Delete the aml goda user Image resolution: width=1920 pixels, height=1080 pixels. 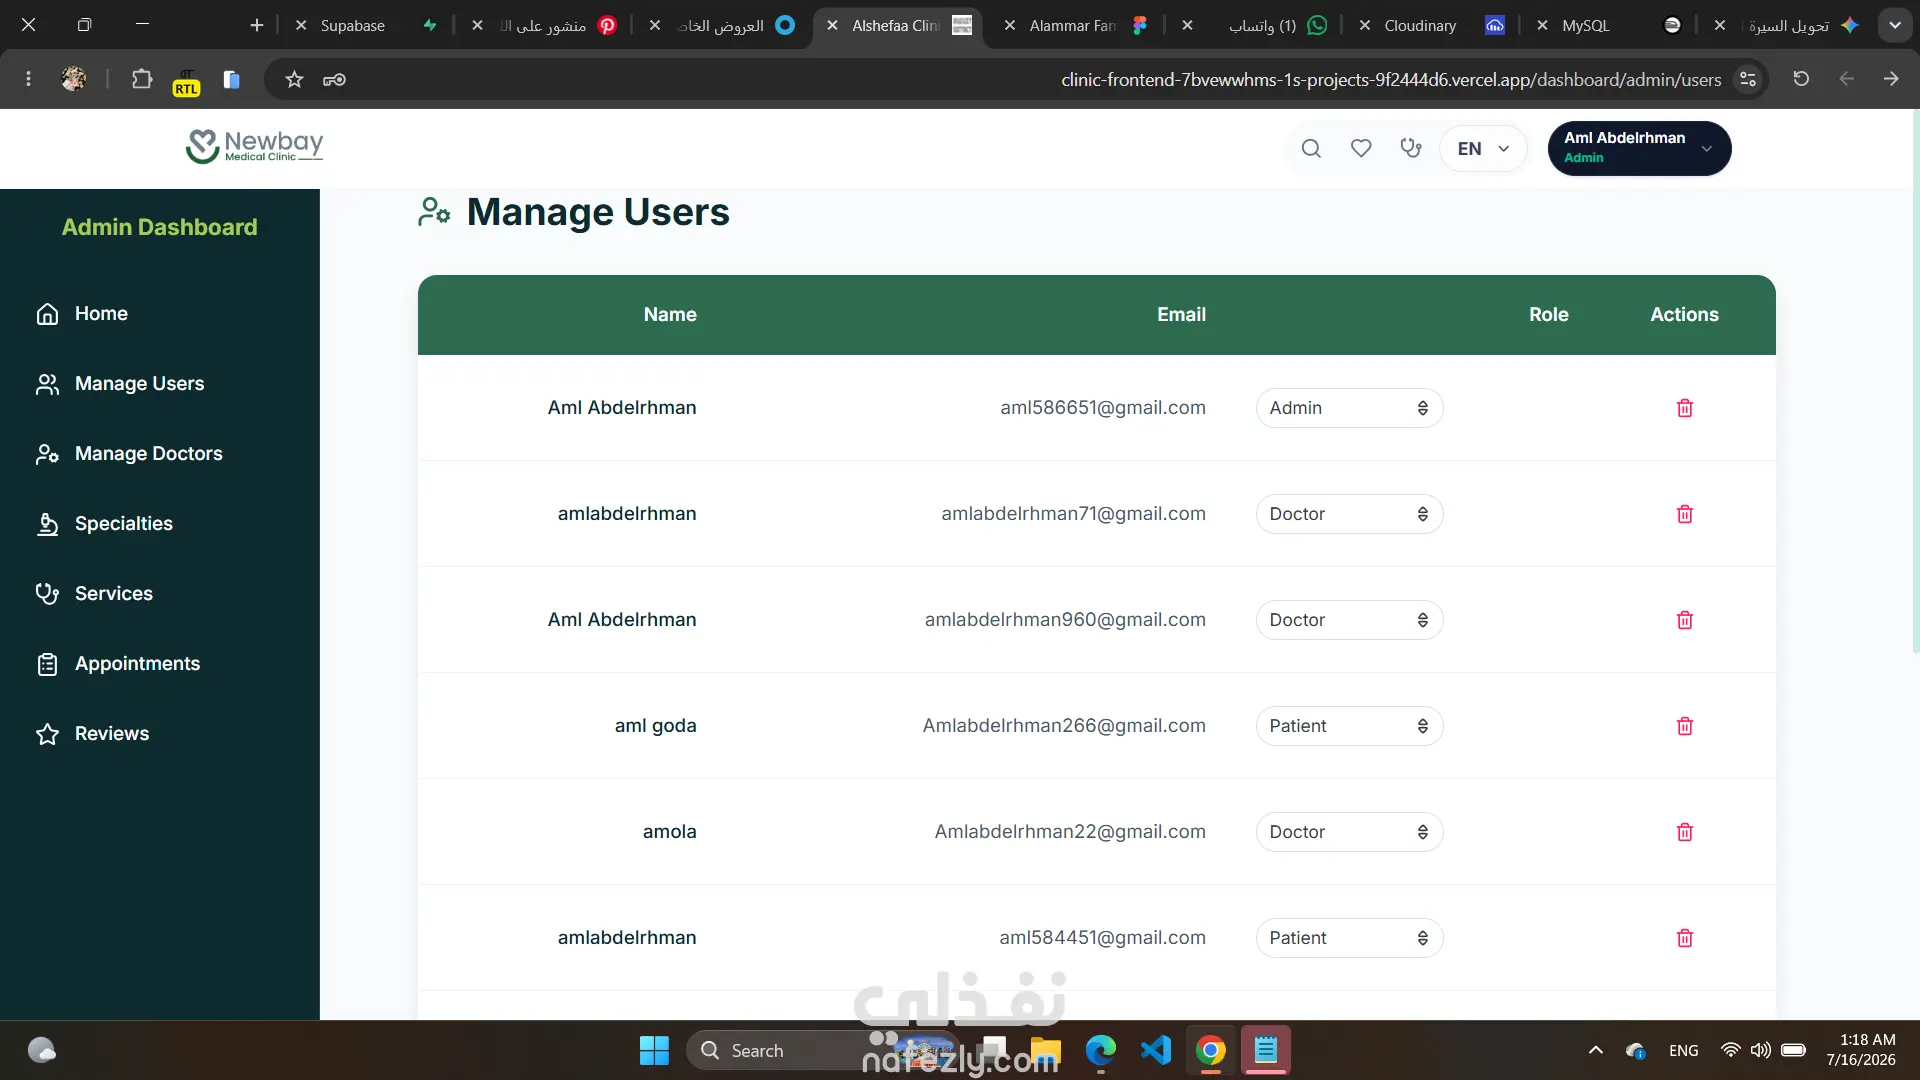1684,726
